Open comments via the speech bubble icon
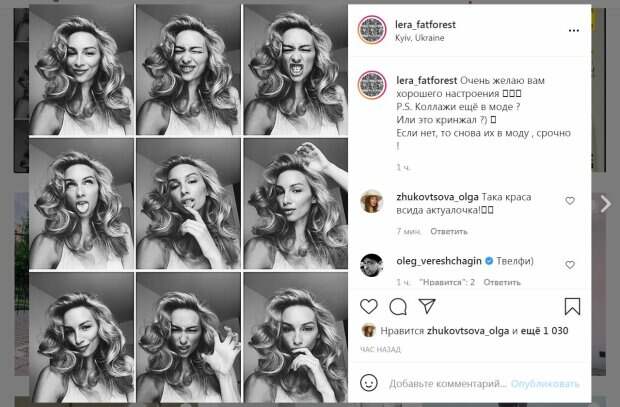 click(397, 307)
